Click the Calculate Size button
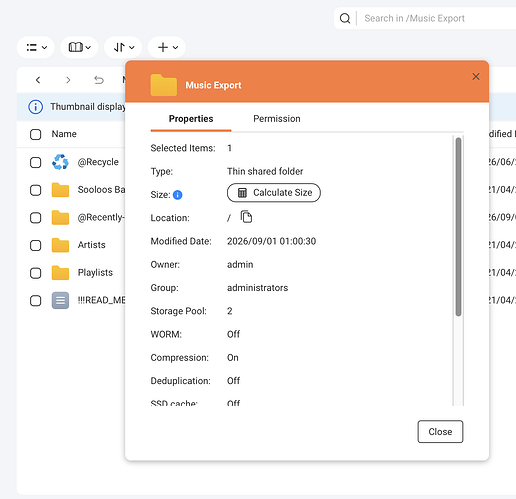 pos(274,193)
